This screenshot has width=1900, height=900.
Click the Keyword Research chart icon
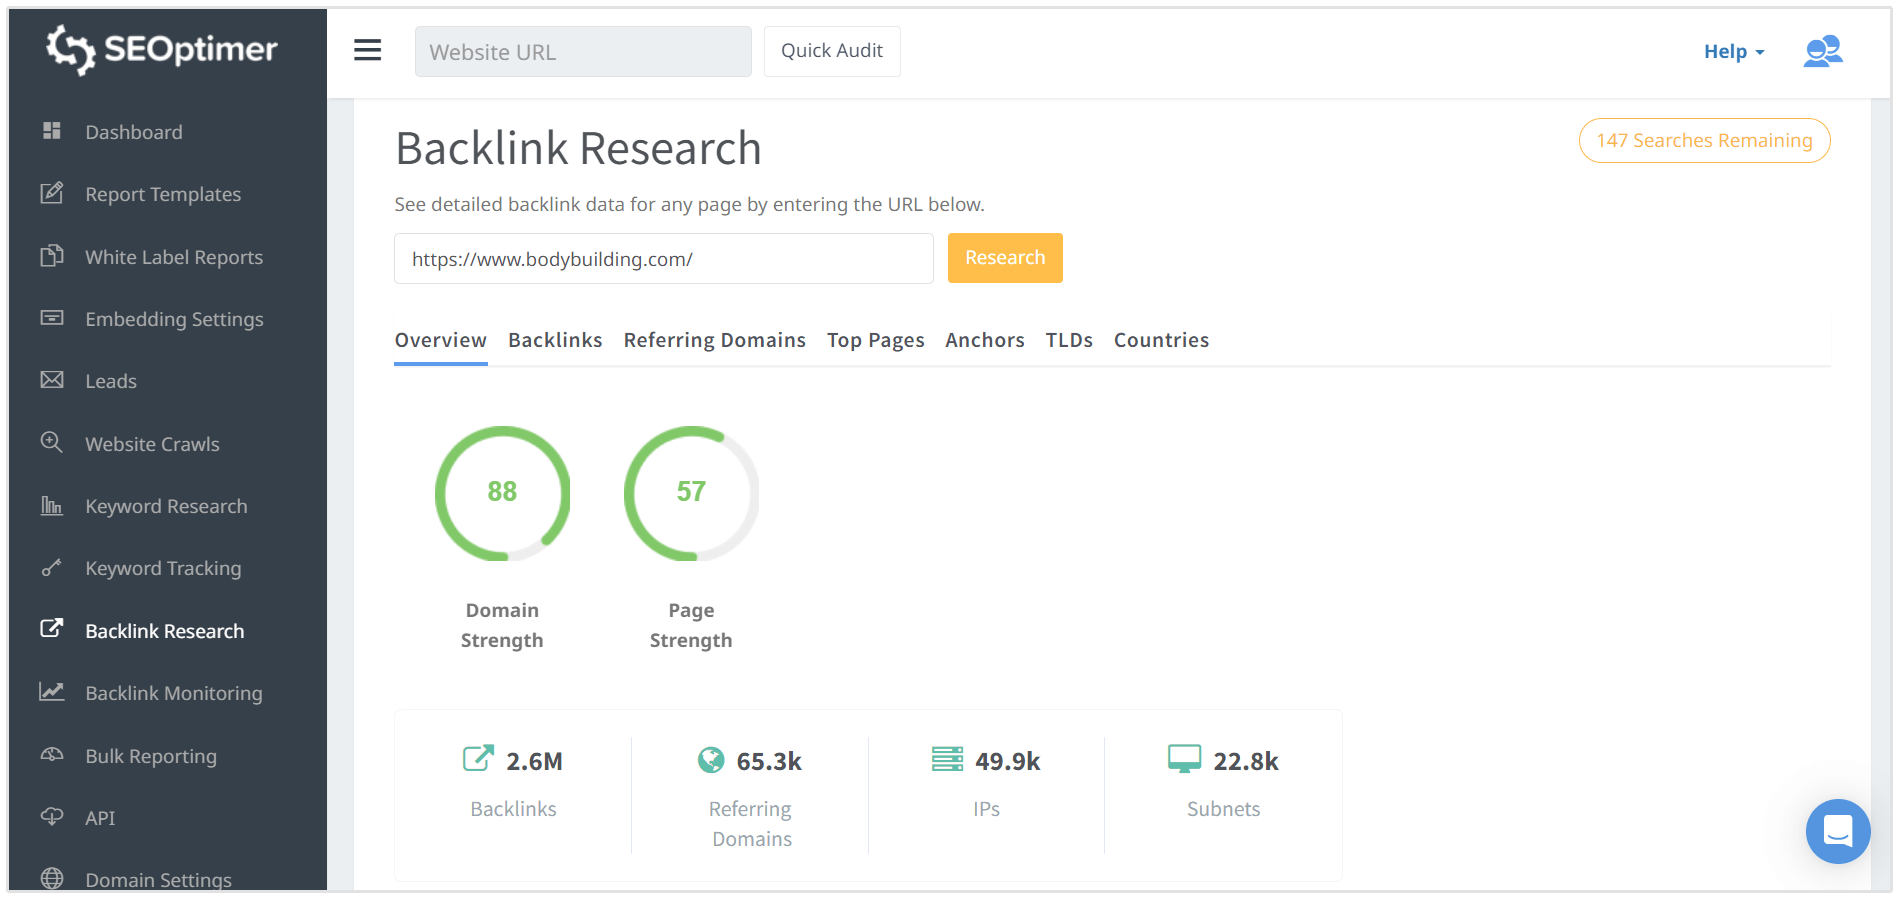pos(52,505)
